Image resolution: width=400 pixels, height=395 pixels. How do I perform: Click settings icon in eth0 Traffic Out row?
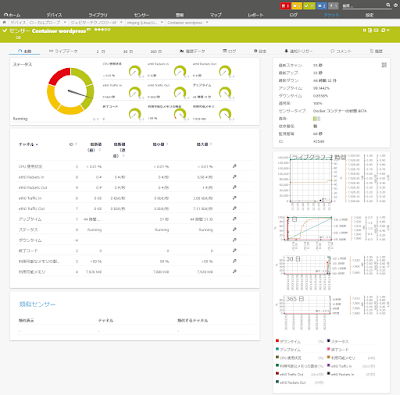tap(235, 208)
